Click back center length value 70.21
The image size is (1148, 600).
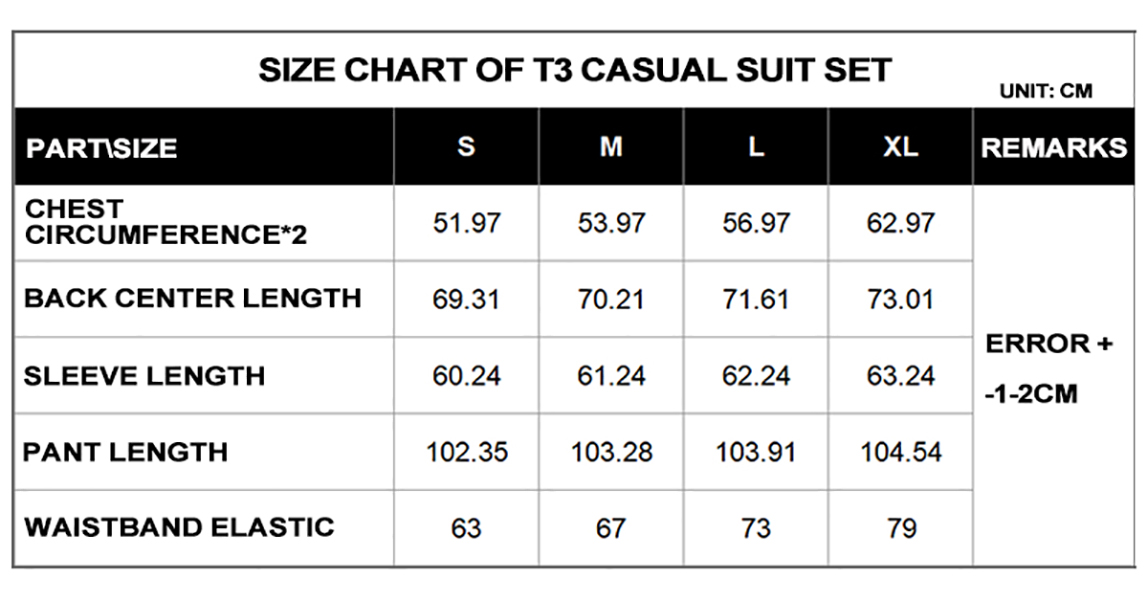click(x=611, y=299)
